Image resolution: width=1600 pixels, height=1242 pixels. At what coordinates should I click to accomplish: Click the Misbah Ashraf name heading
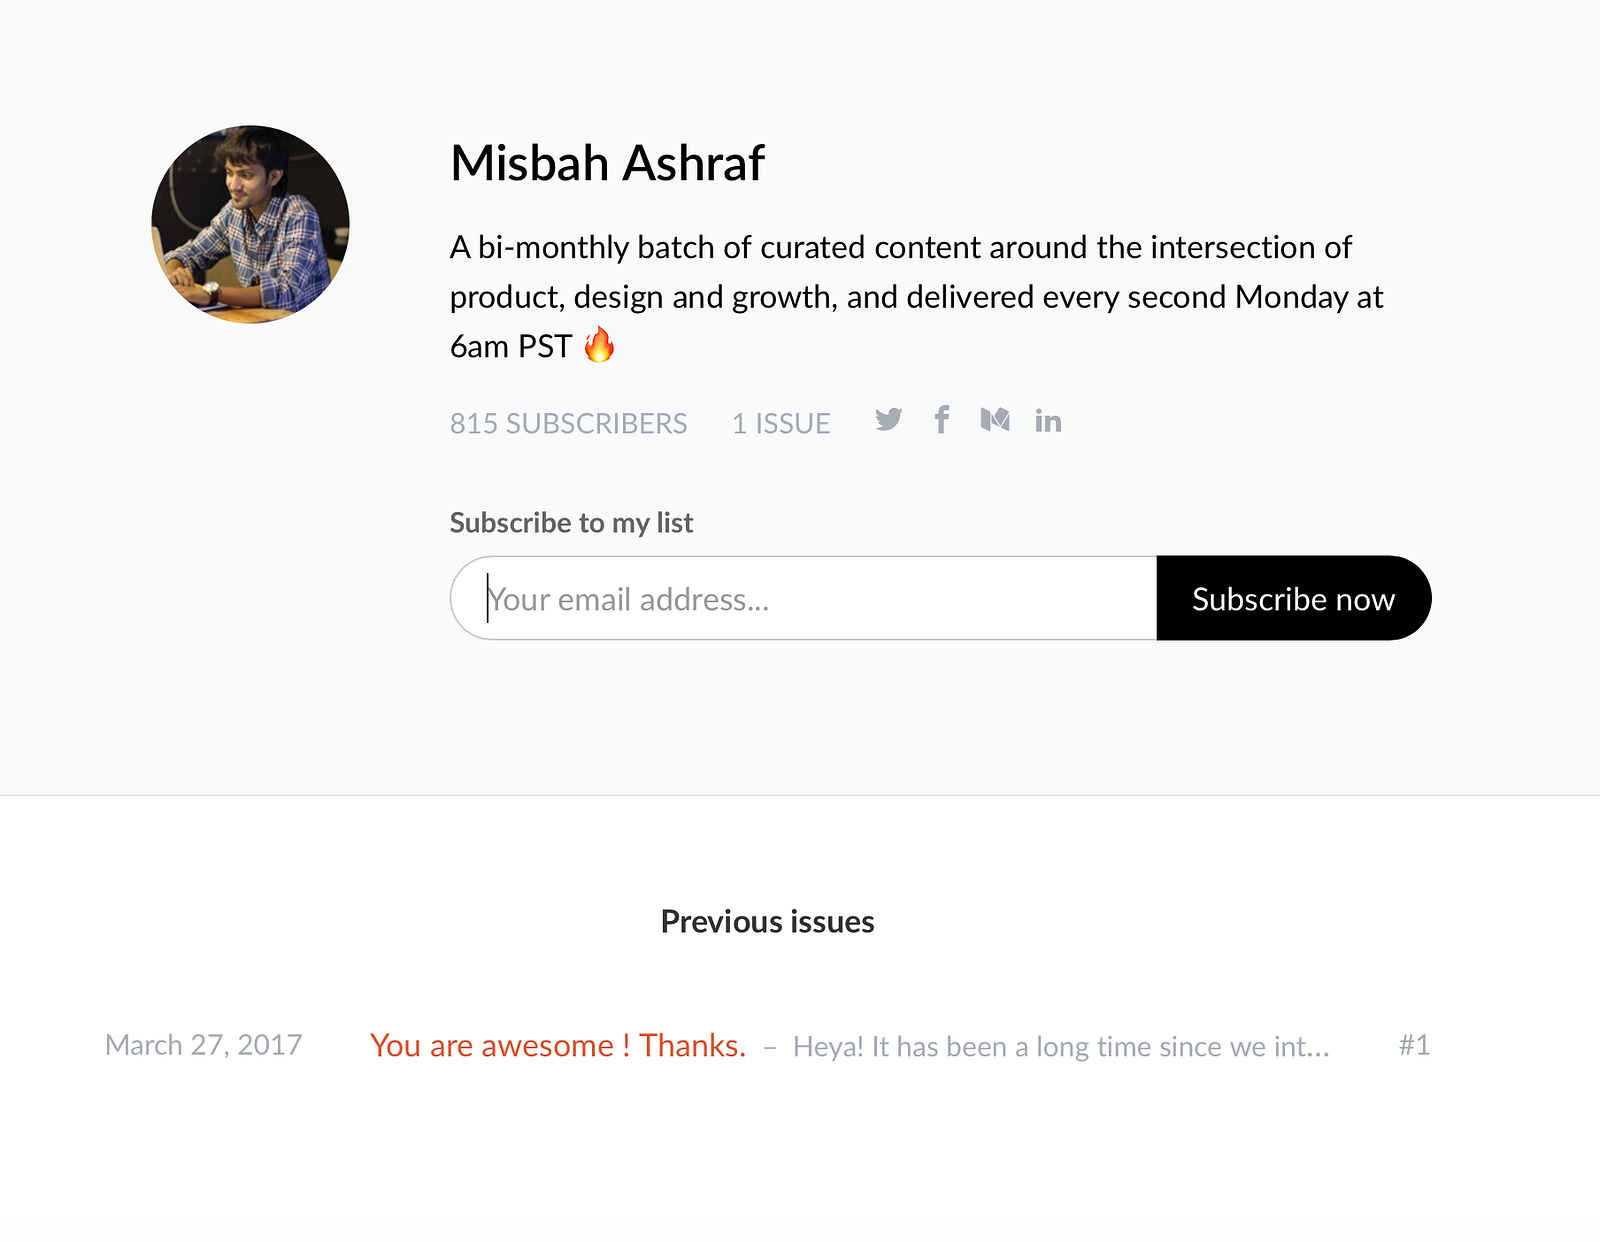point(607,163)
